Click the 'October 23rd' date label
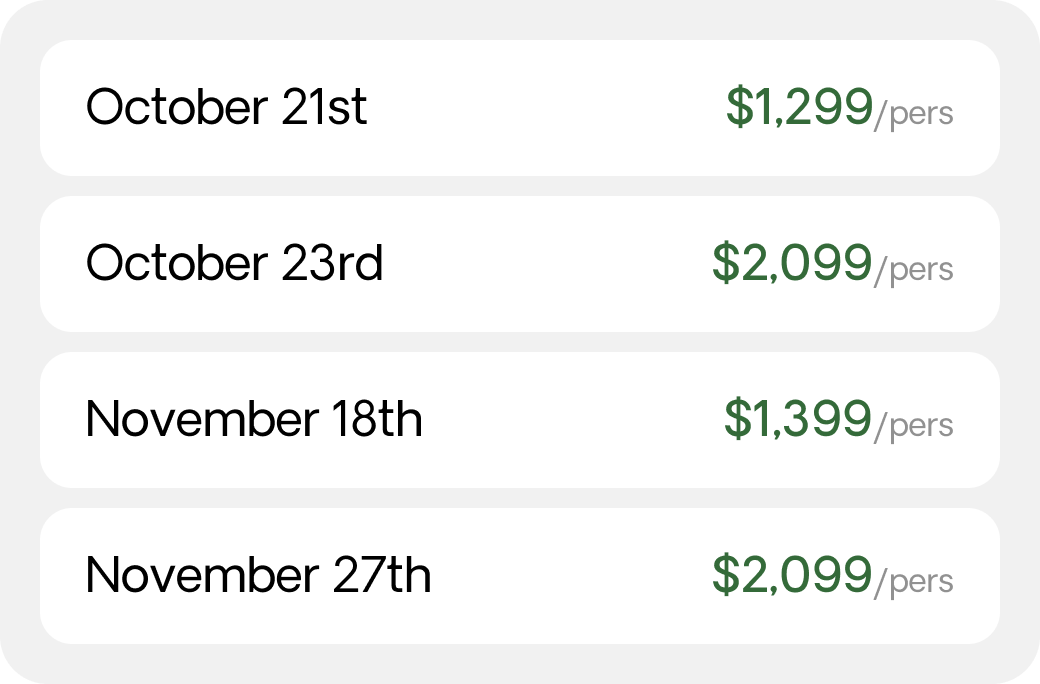Viewport: 1040px width, 684px height. 235,263
